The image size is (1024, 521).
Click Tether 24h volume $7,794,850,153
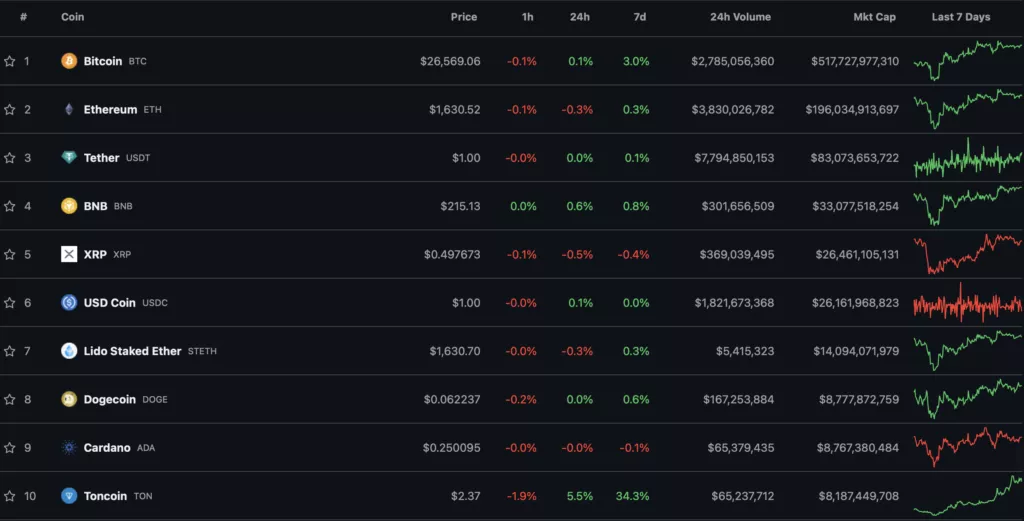(x=734, y=157)
